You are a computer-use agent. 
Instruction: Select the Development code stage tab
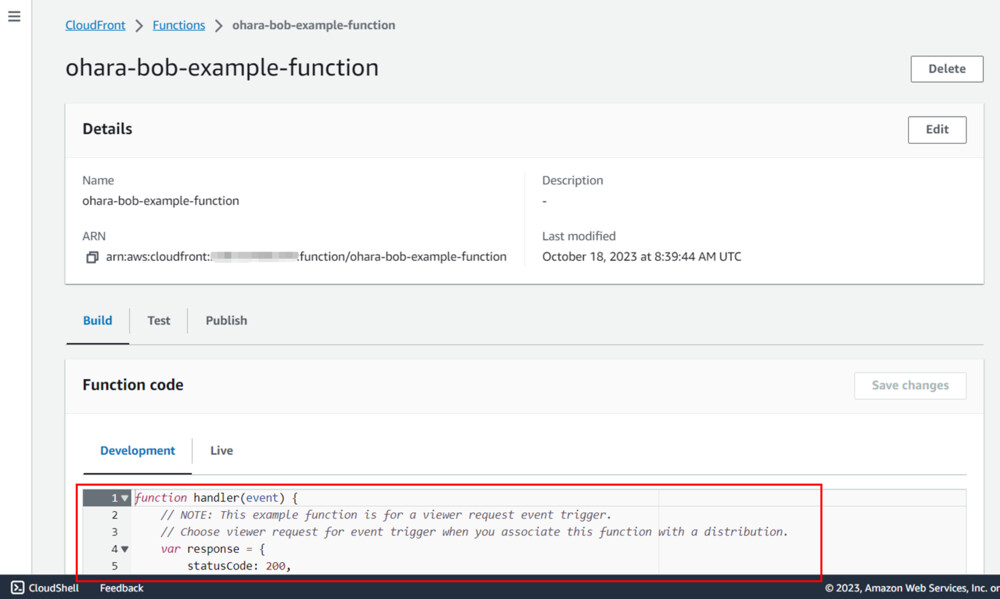[138, 451]
